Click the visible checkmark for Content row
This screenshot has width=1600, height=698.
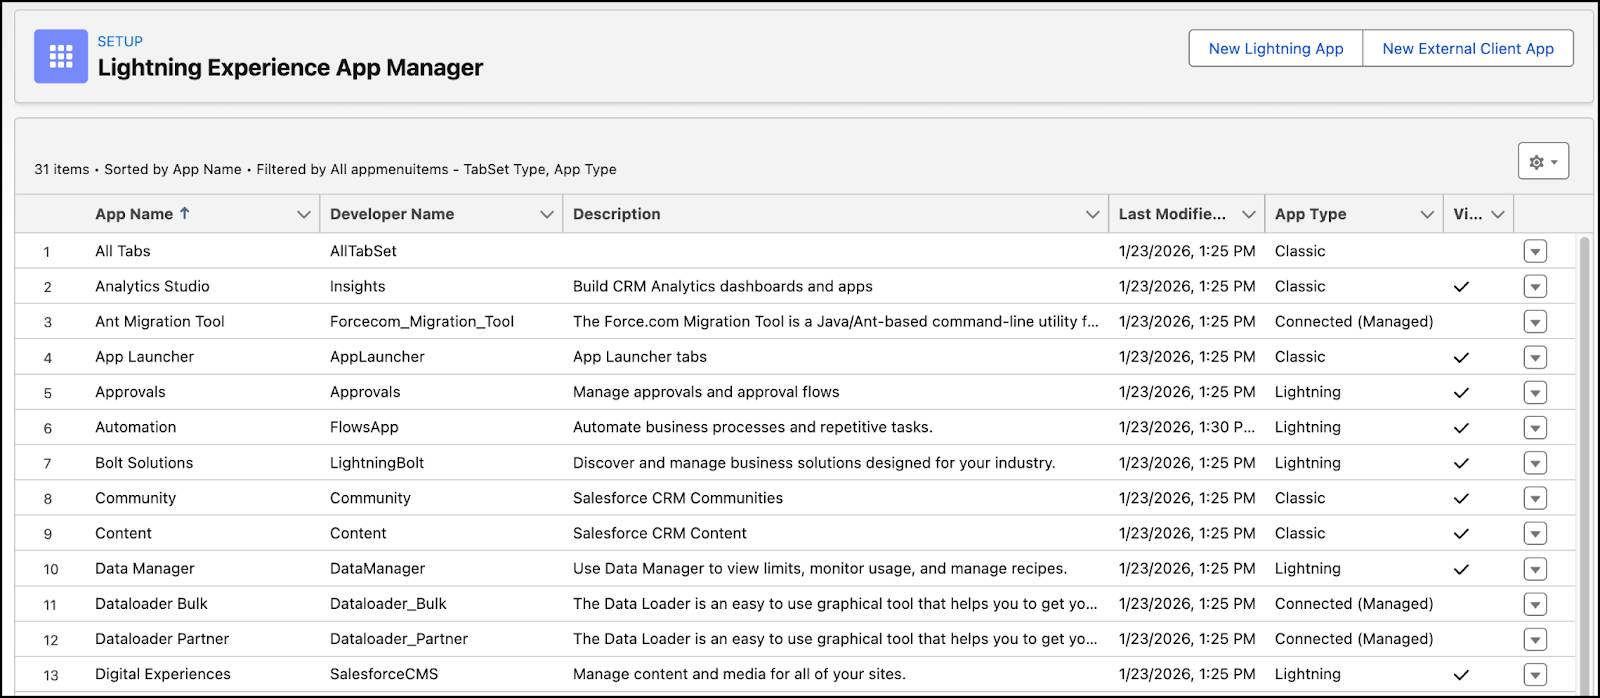coord(1461,534)
